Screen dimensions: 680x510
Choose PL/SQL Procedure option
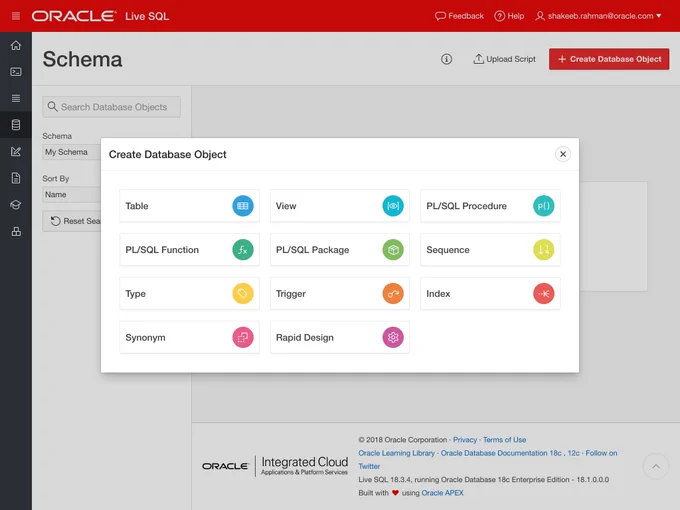490,206
